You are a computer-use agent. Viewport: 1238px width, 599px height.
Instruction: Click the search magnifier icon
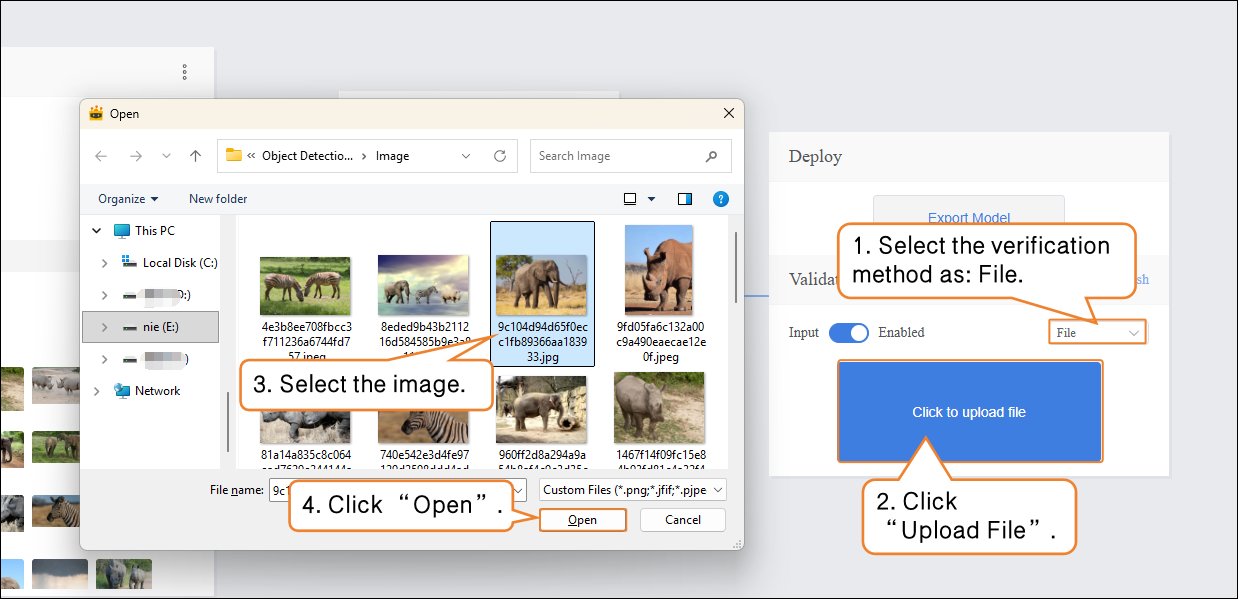click(711, 156)
